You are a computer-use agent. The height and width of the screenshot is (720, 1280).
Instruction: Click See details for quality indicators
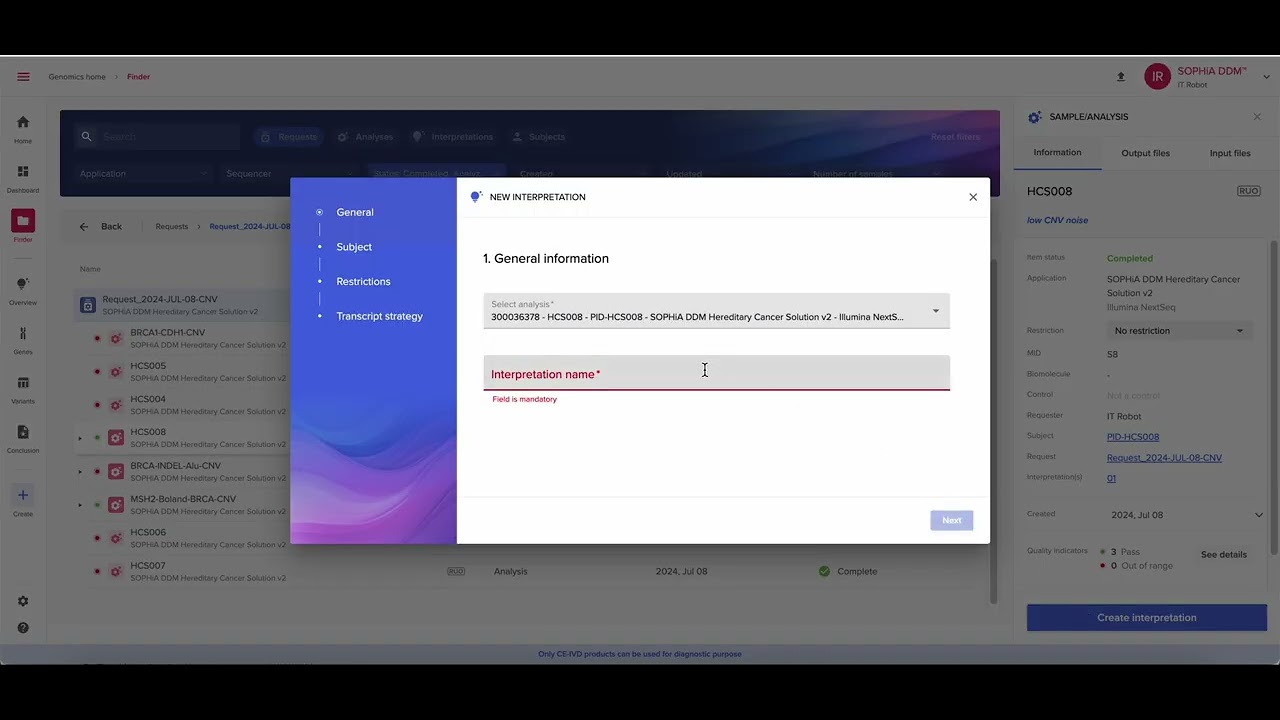pos(1223,555)
